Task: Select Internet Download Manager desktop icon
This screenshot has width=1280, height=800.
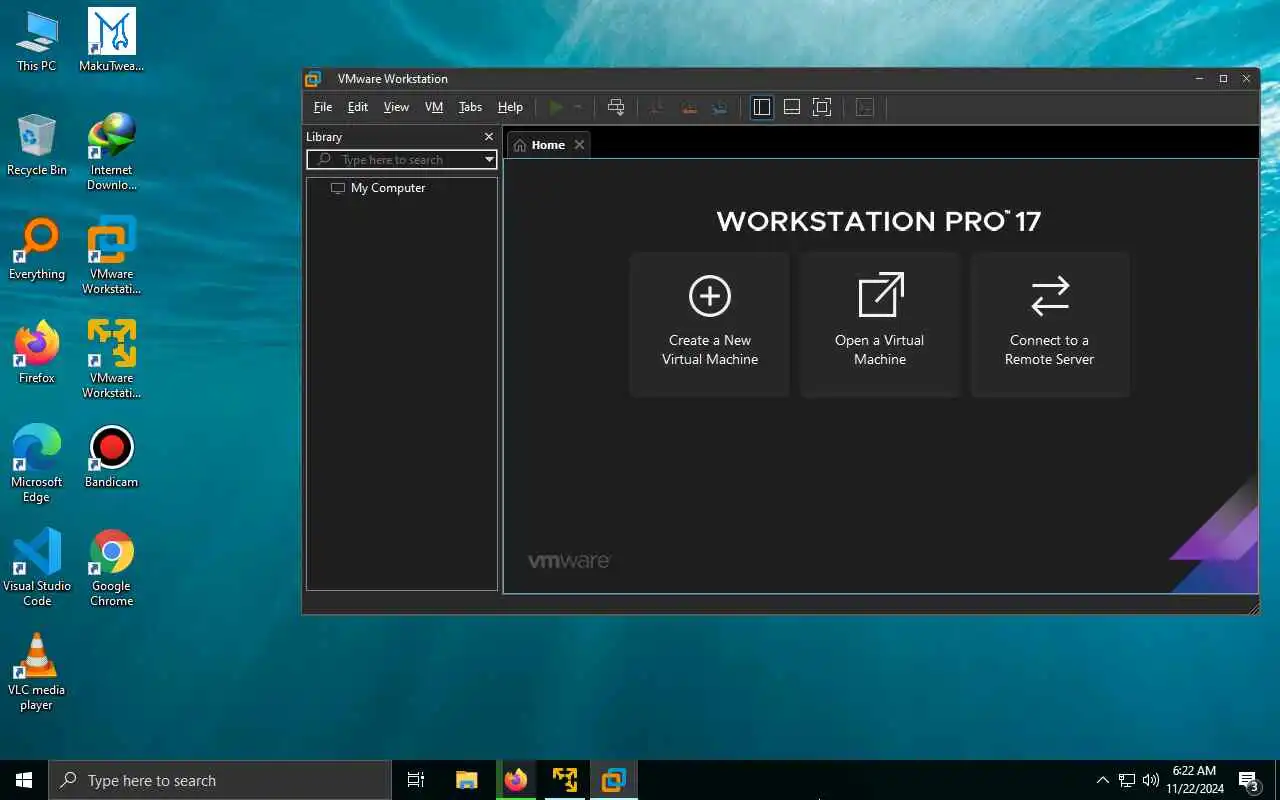Action: coord(112,152)
